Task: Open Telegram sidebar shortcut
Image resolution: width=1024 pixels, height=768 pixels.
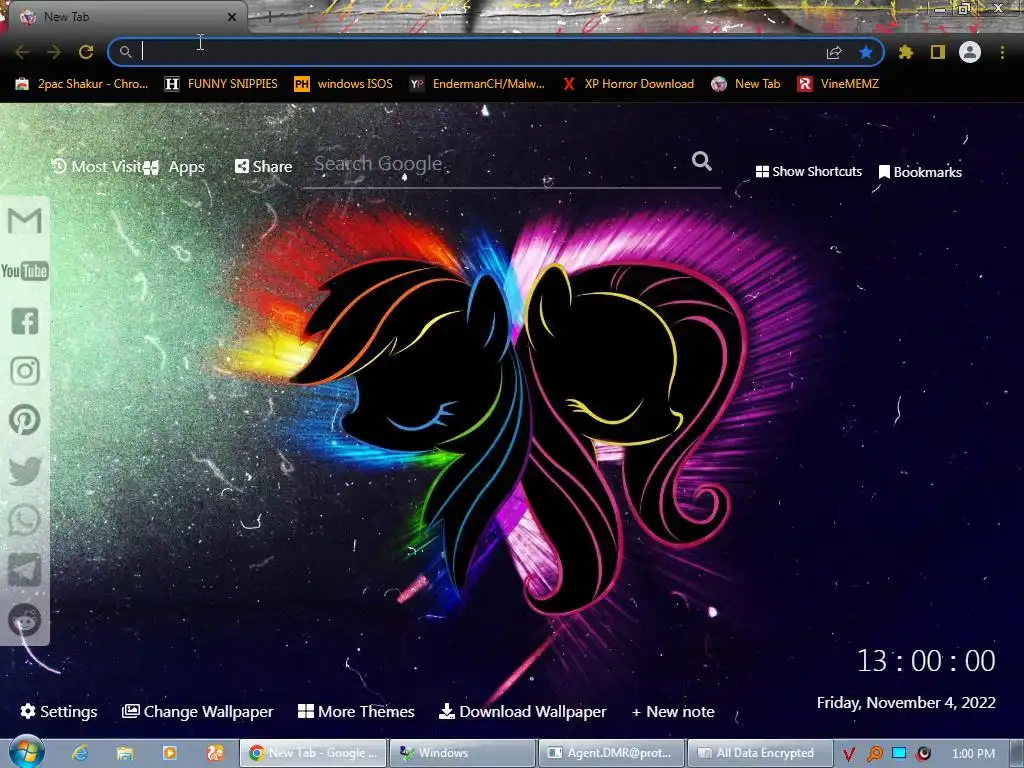Action: (x=25, y=569)
